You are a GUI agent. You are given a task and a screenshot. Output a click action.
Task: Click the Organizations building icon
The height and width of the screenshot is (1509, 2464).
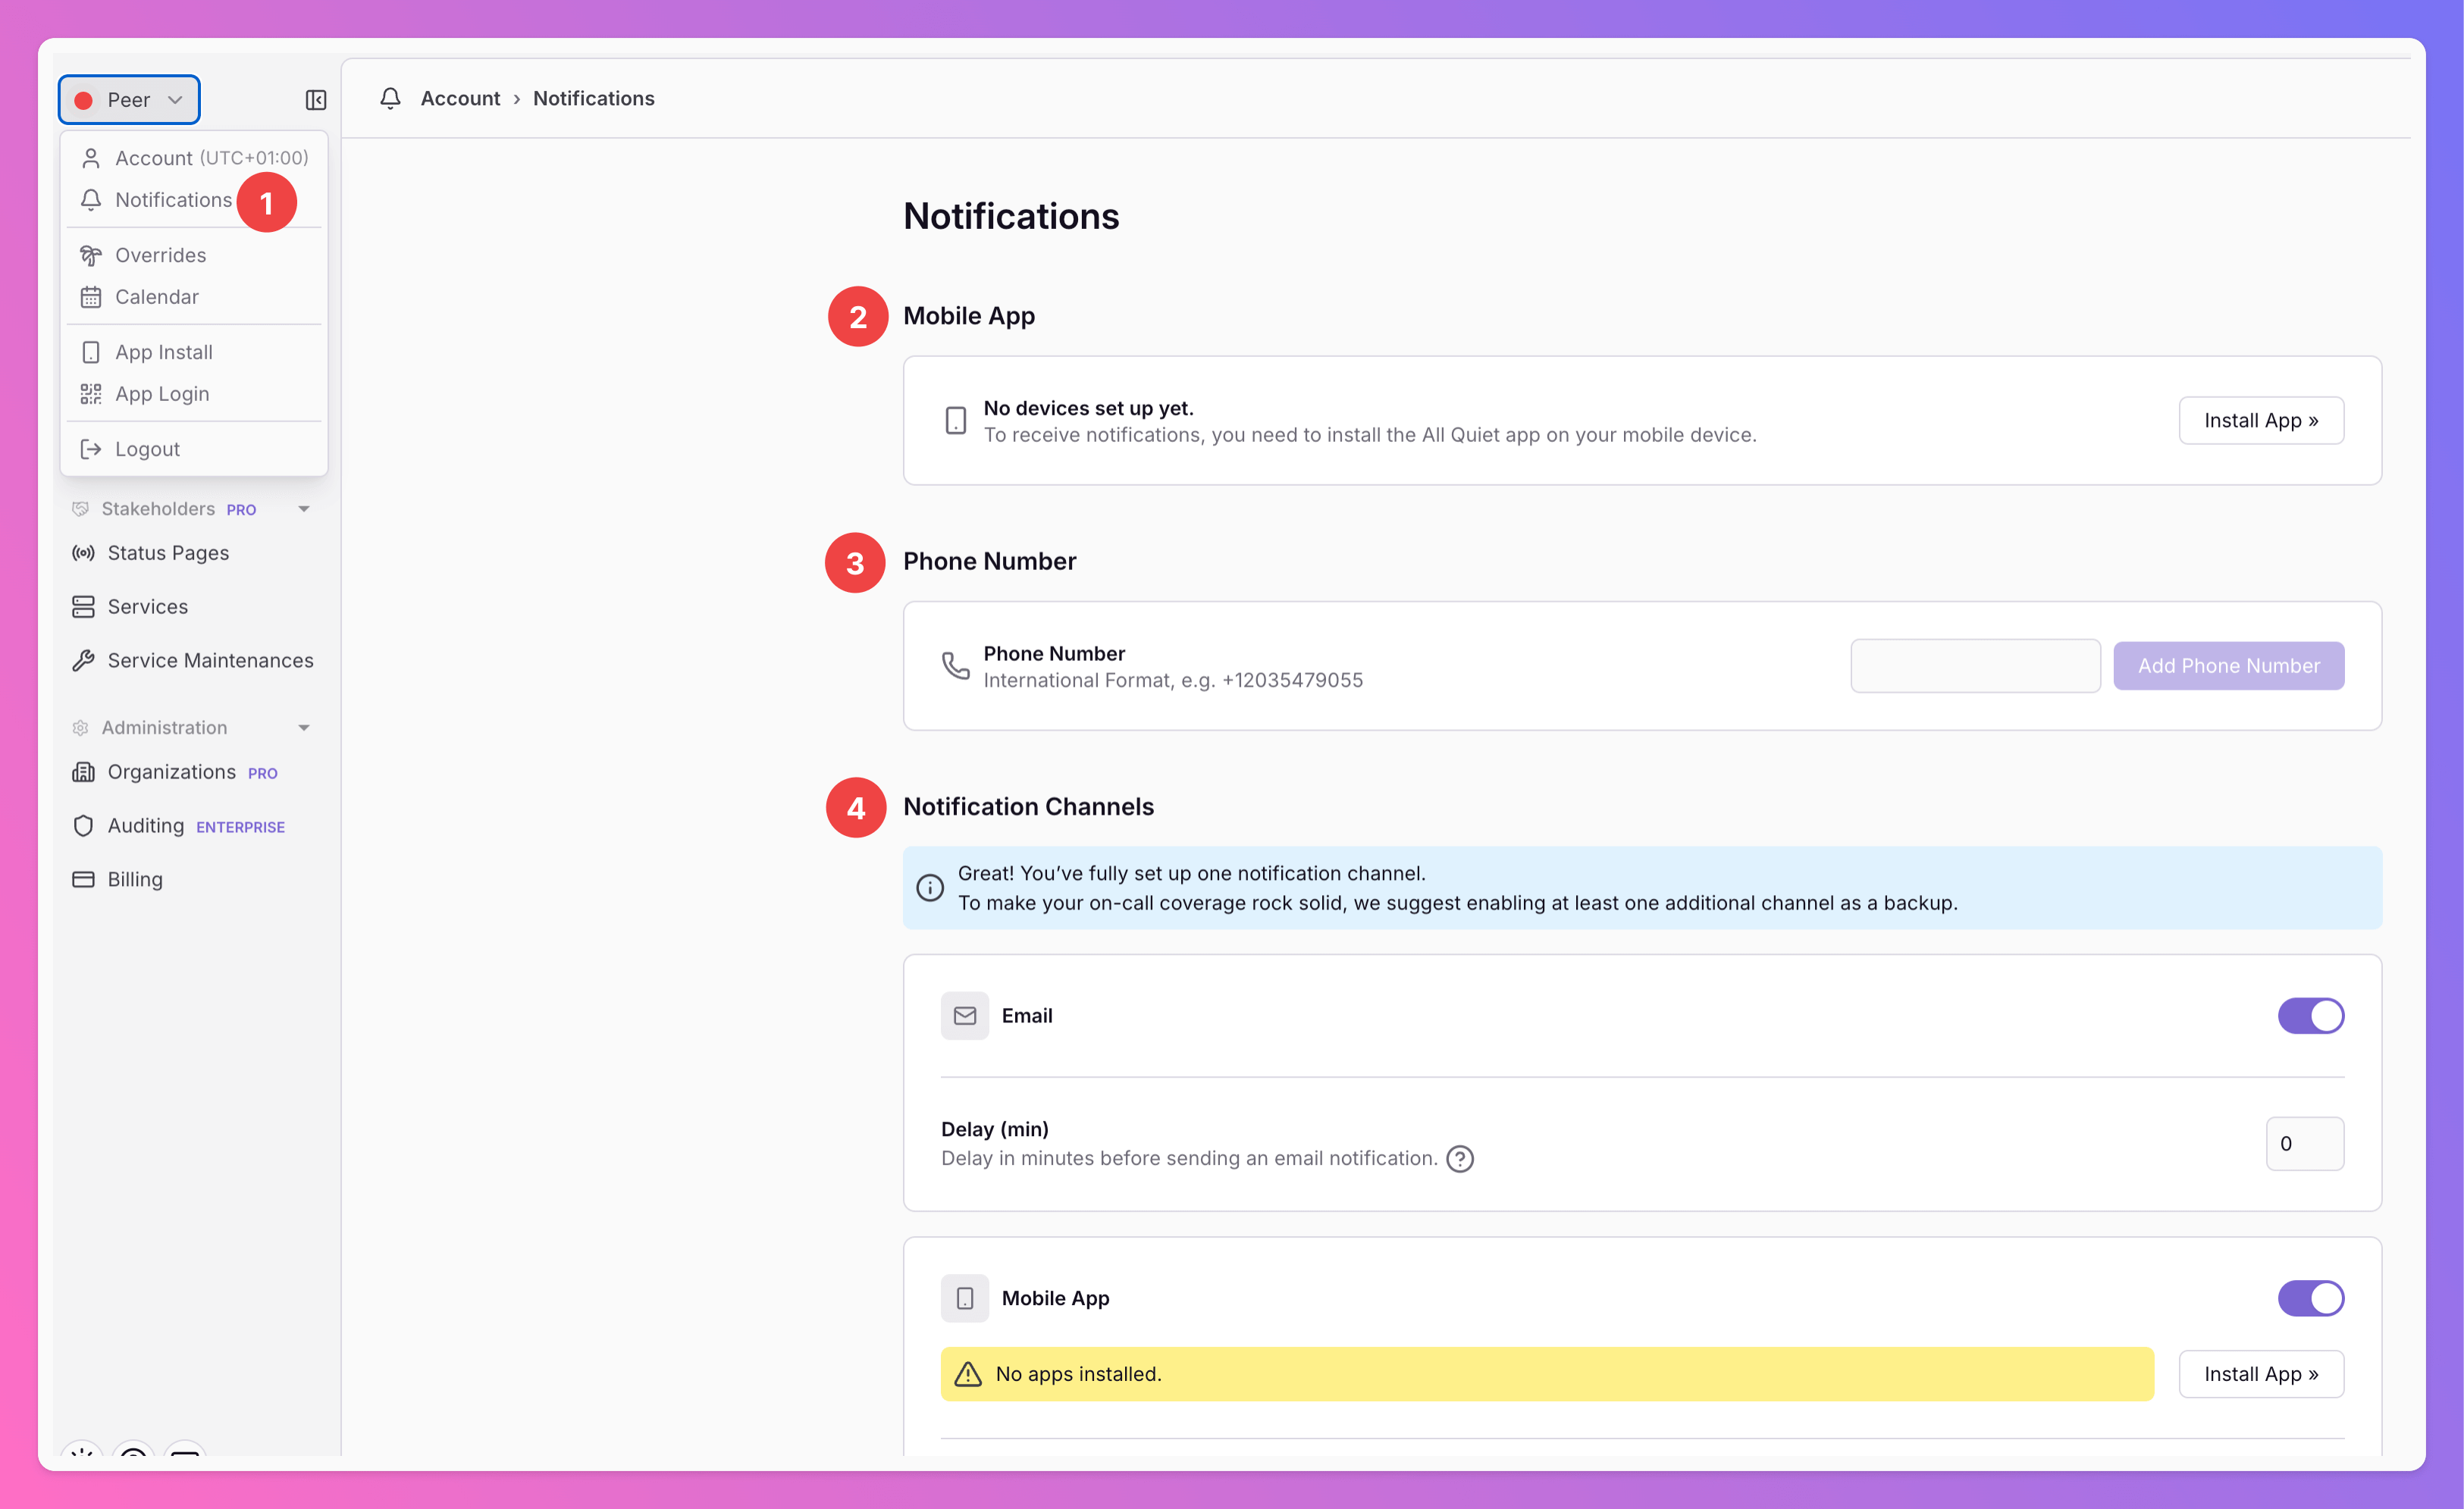[x=84, y=772]
